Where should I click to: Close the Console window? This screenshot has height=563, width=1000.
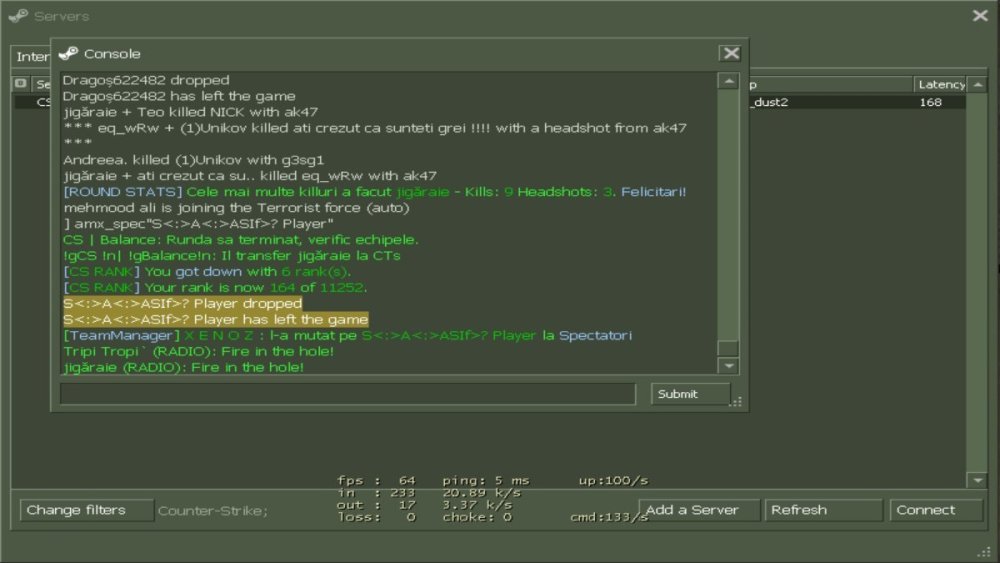point(731,54)
